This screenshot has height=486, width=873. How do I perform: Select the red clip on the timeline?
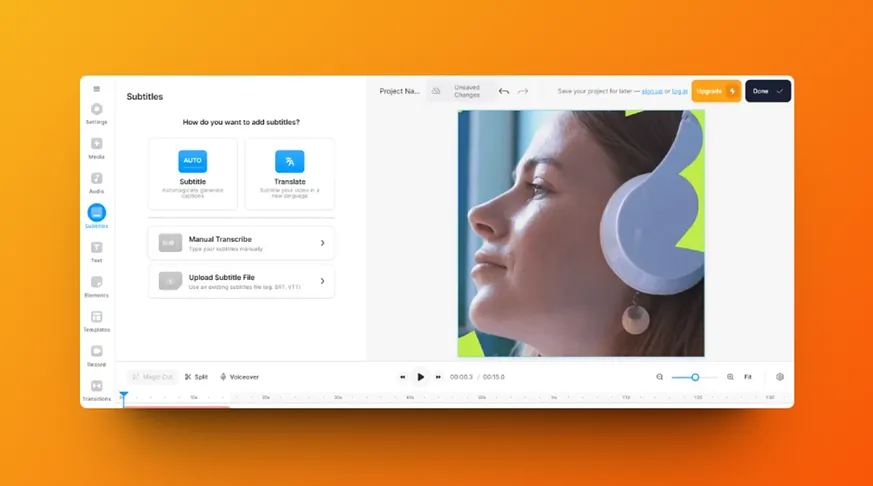tap(177, 406)
